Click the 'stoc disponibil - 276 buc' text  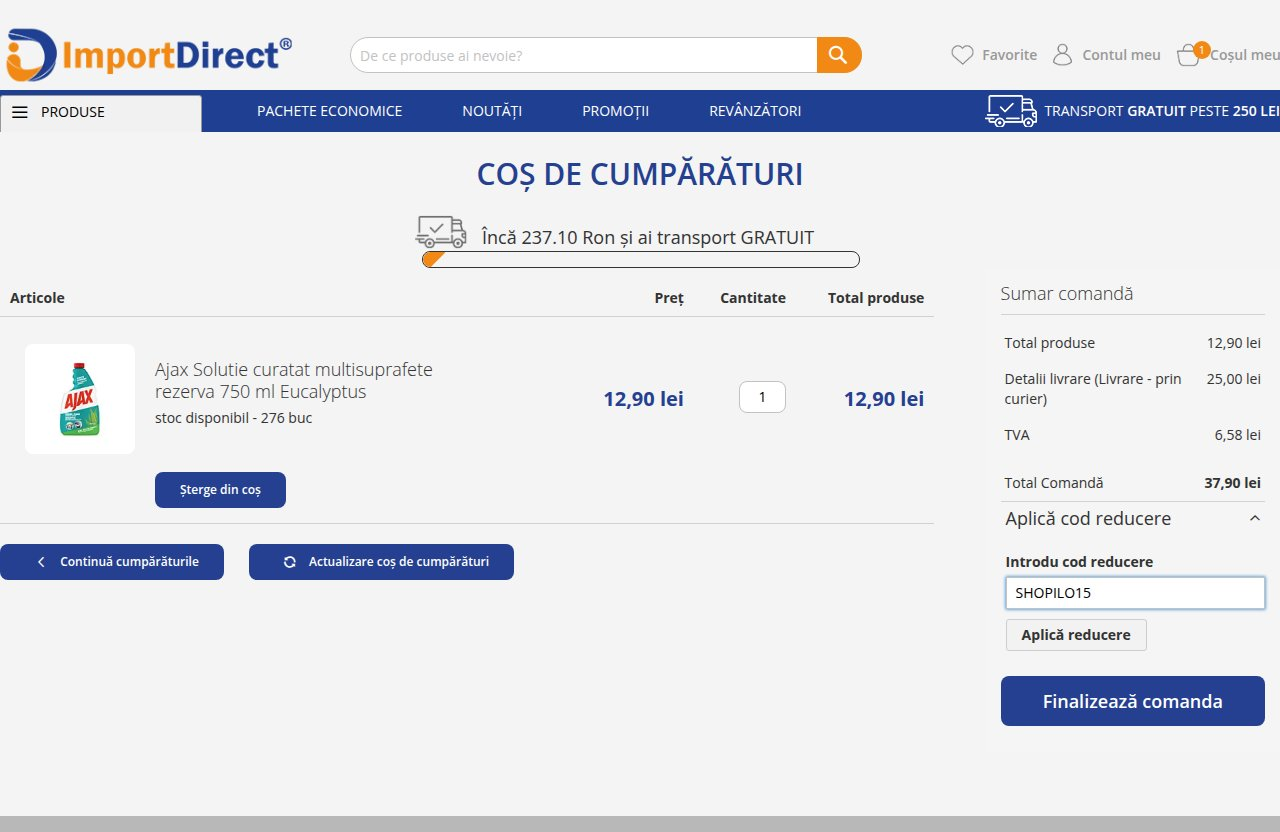tap(233, 418)
